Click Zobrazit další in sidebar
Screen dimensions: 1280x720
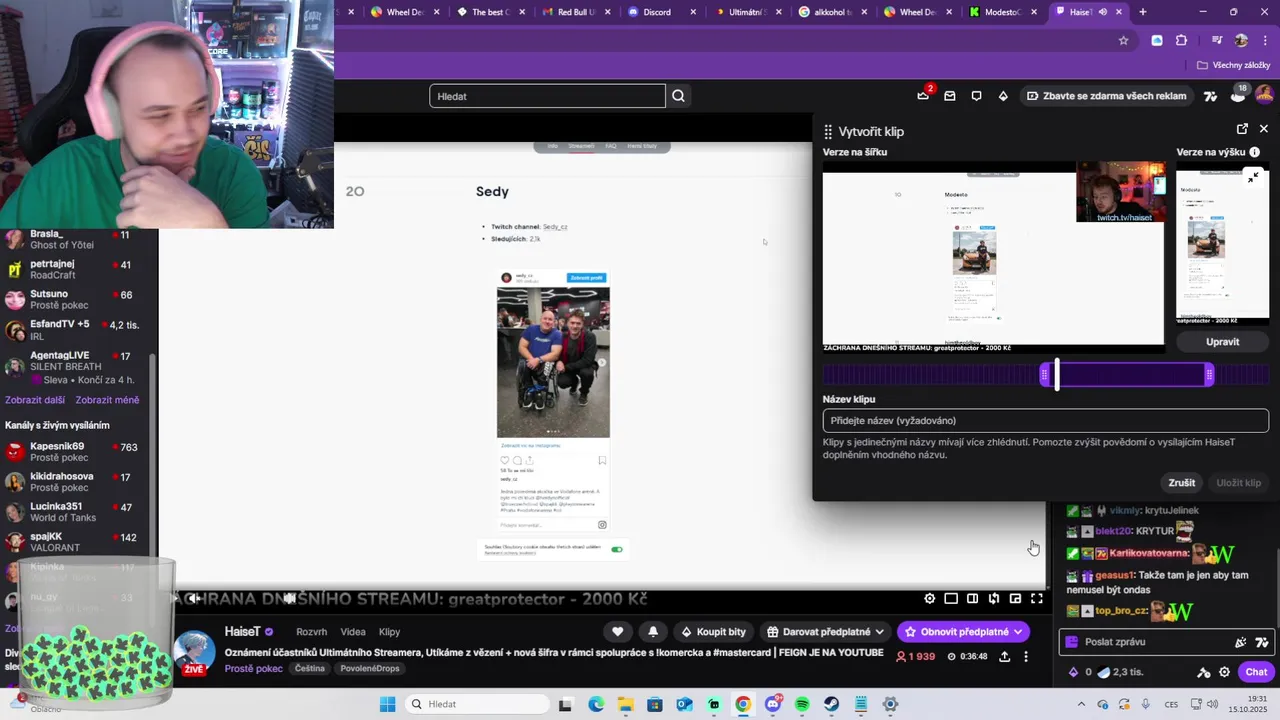pyautogui.click(x=35, y=400)
